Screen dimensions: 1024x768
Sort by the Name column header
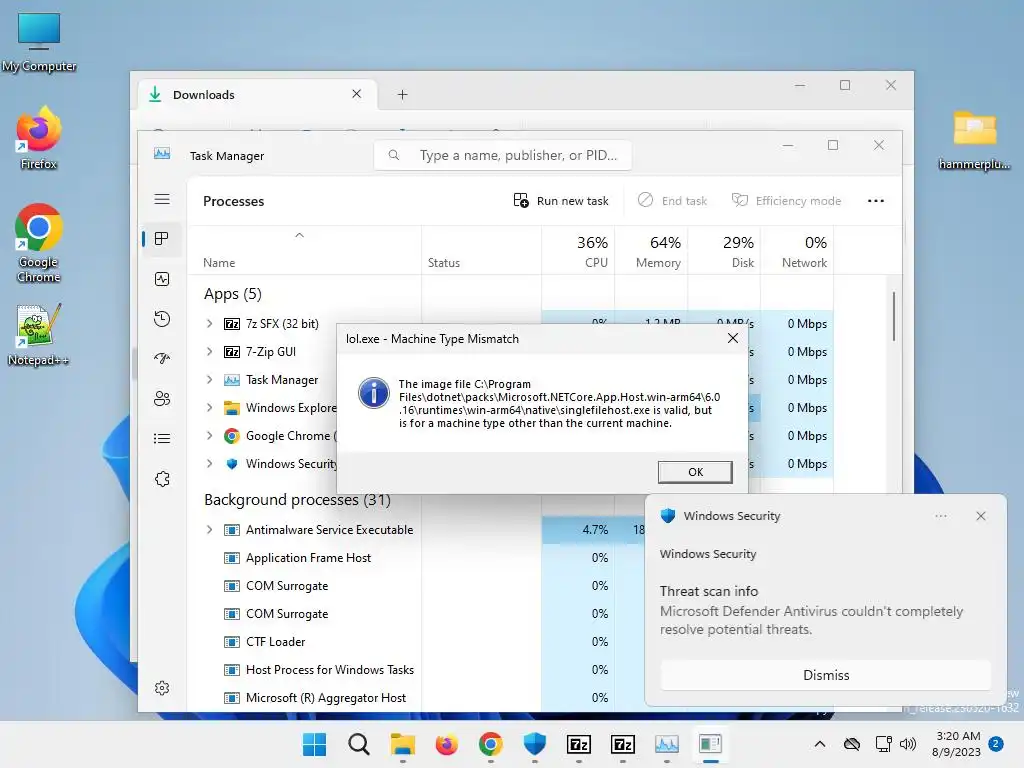[219, 263]
